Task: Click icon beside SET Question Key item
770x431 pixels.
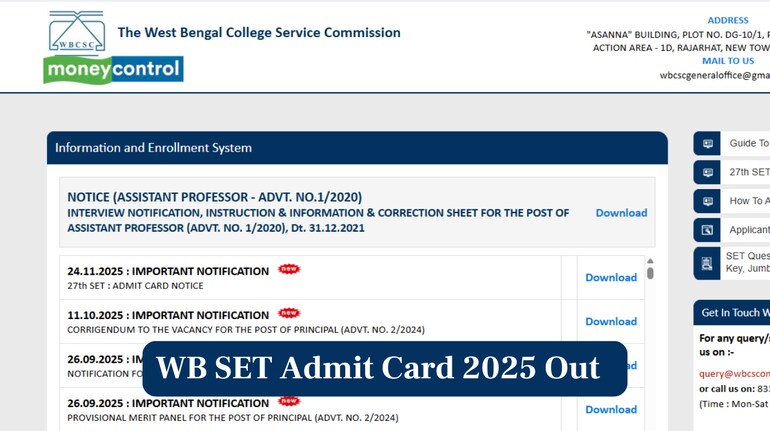Action: (707, 263)
